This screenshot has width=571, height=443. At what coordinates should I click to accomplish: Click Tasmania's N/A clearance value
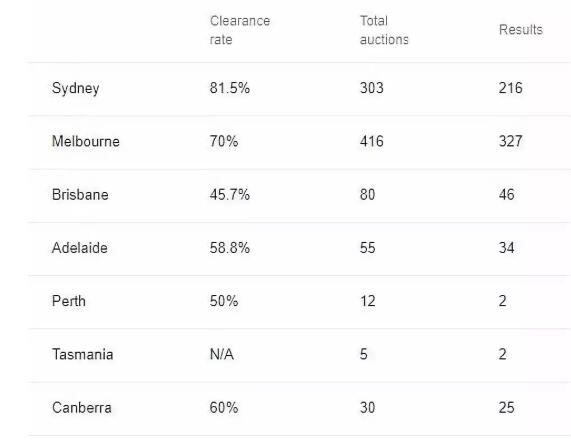click(x=222, y=354)
